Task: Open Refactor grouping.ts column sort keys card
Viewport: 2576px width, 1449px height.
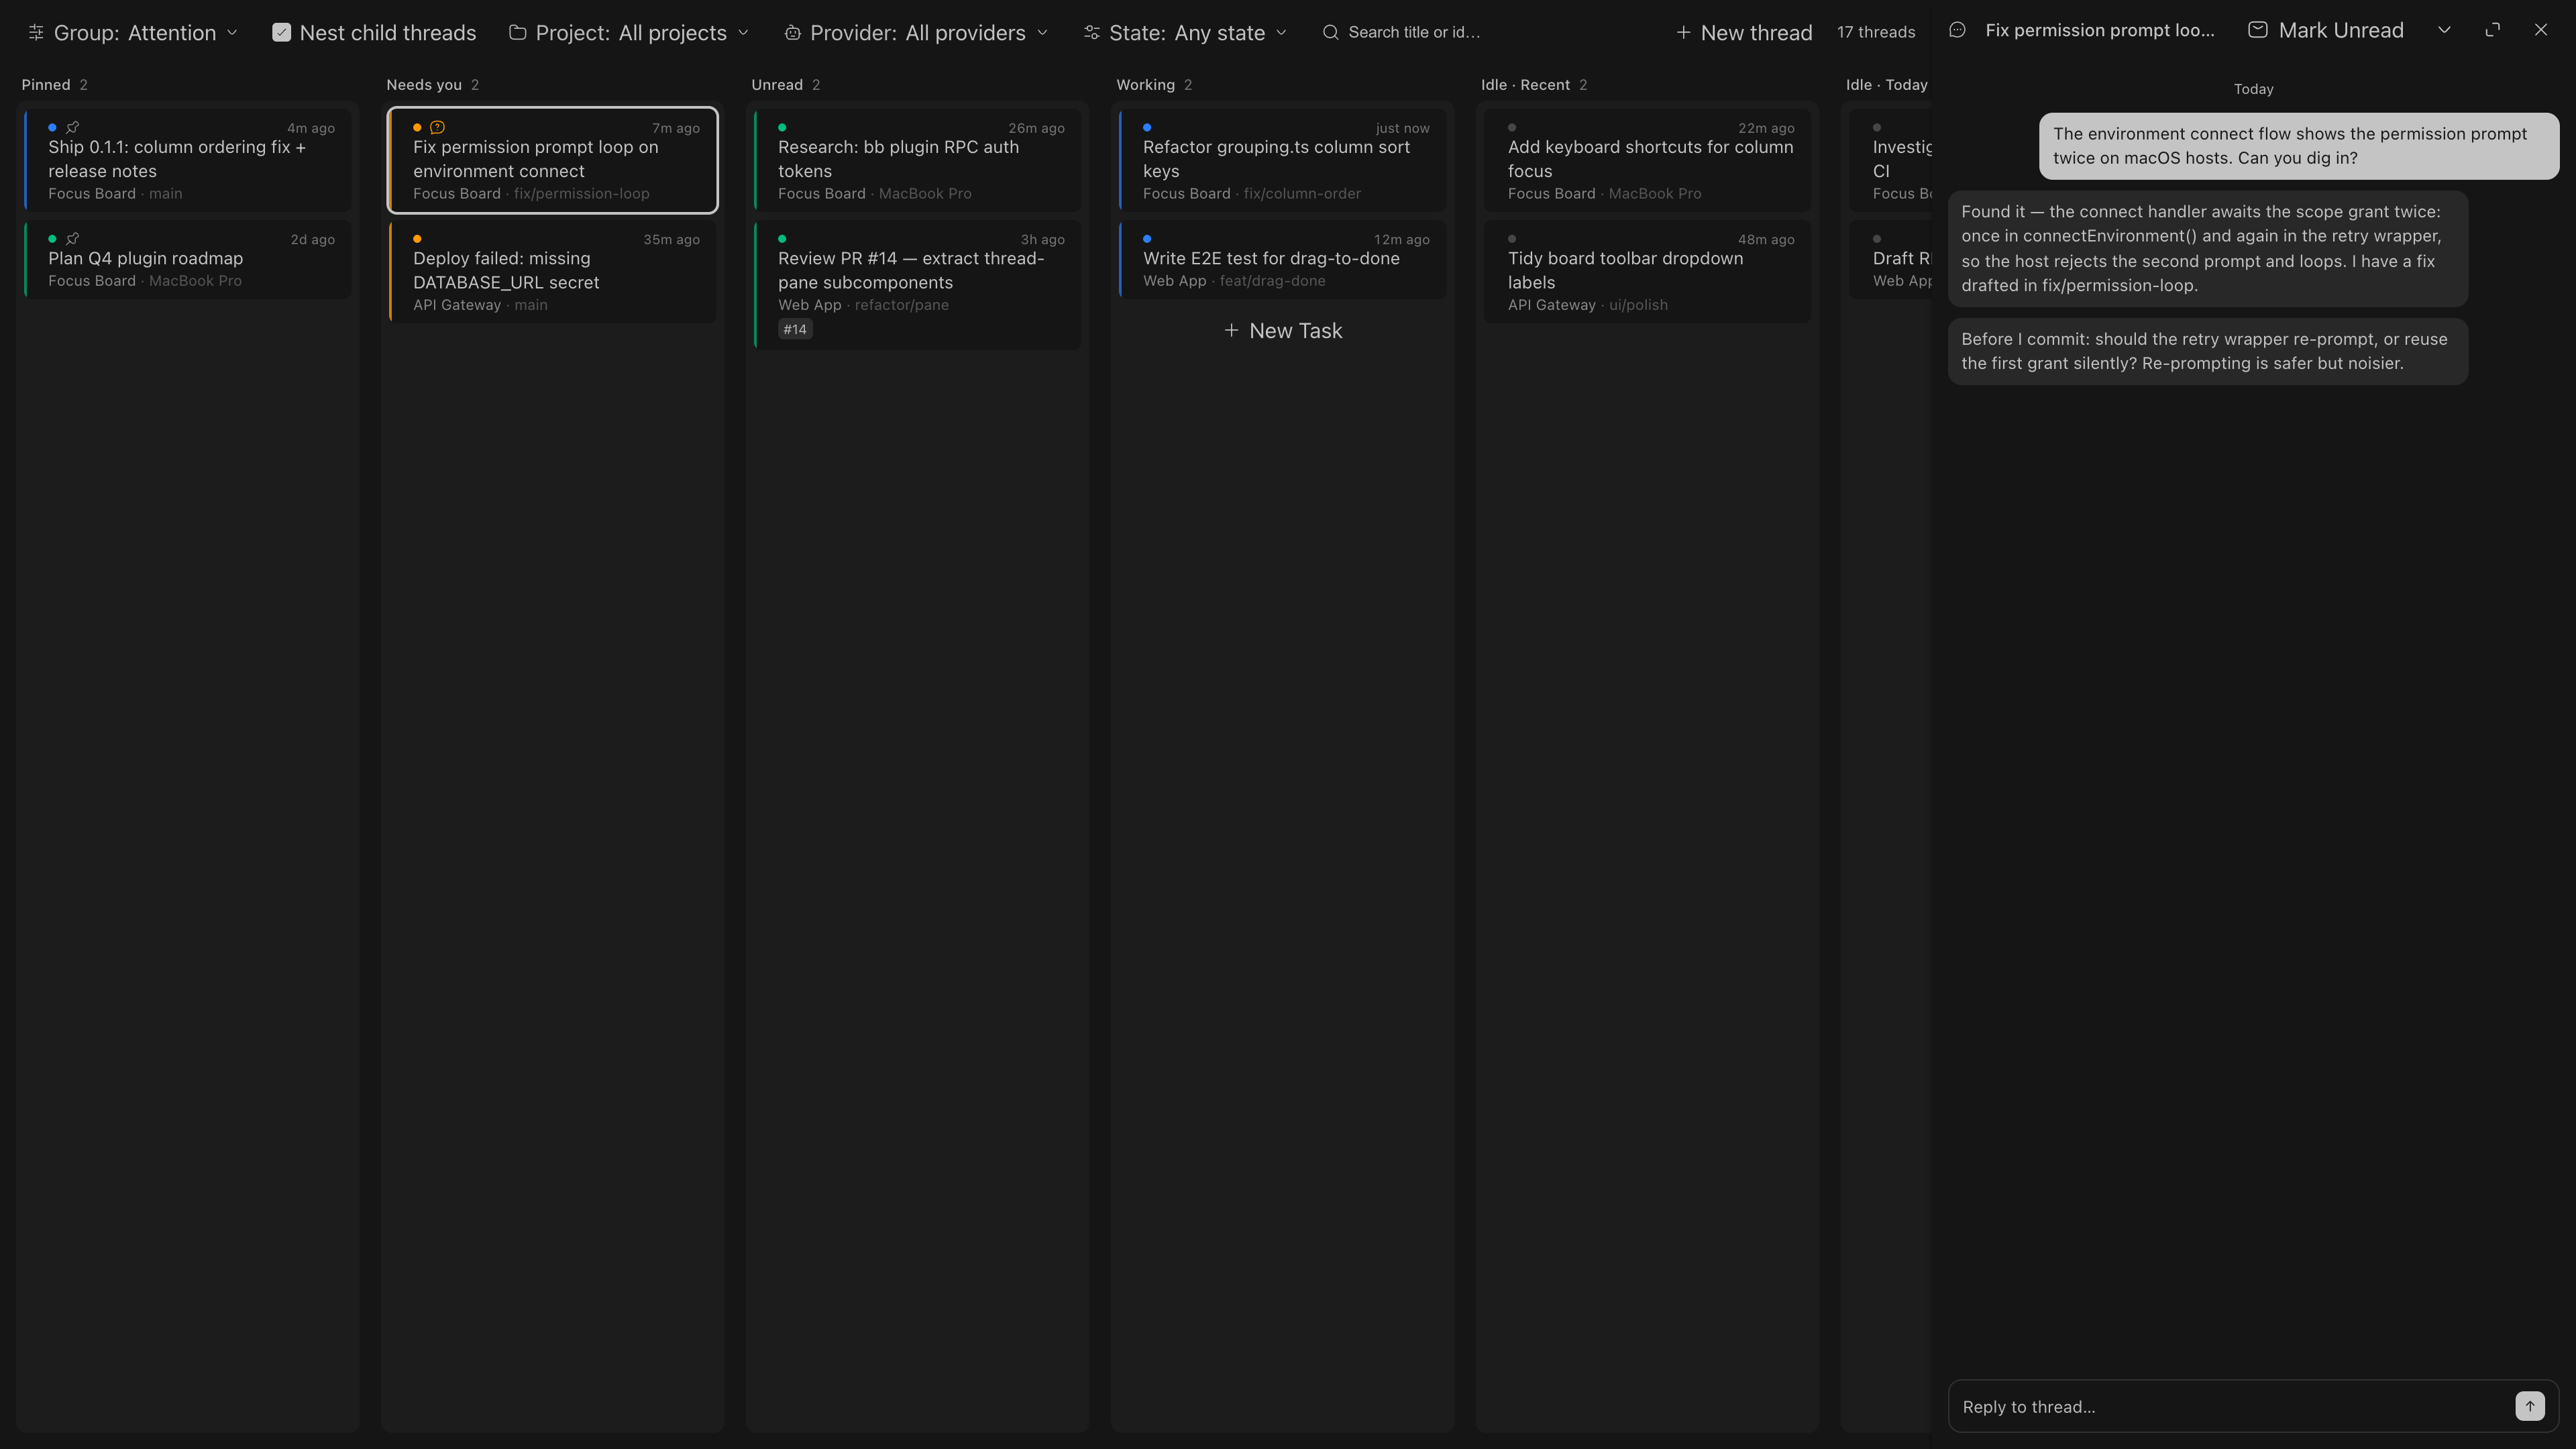Action: [1282, 160]
